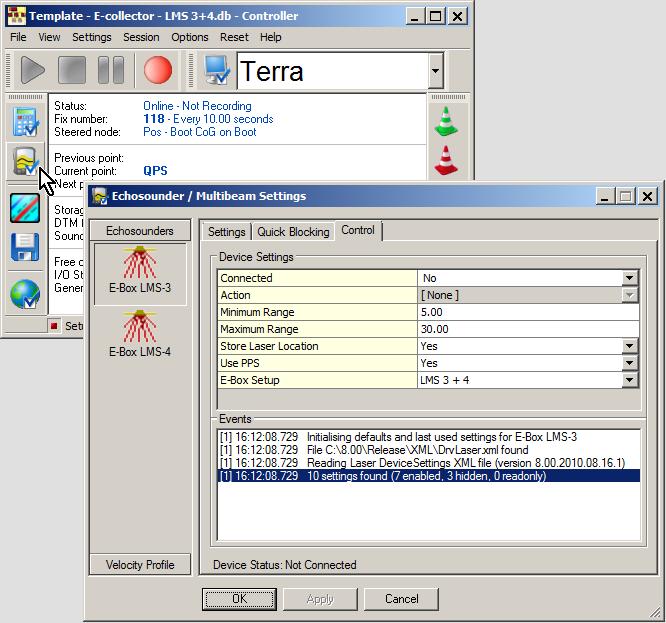Click the Maximum Range value field
Image resolution: width=666 pixels, height=623 pixels.
[527, 330]
